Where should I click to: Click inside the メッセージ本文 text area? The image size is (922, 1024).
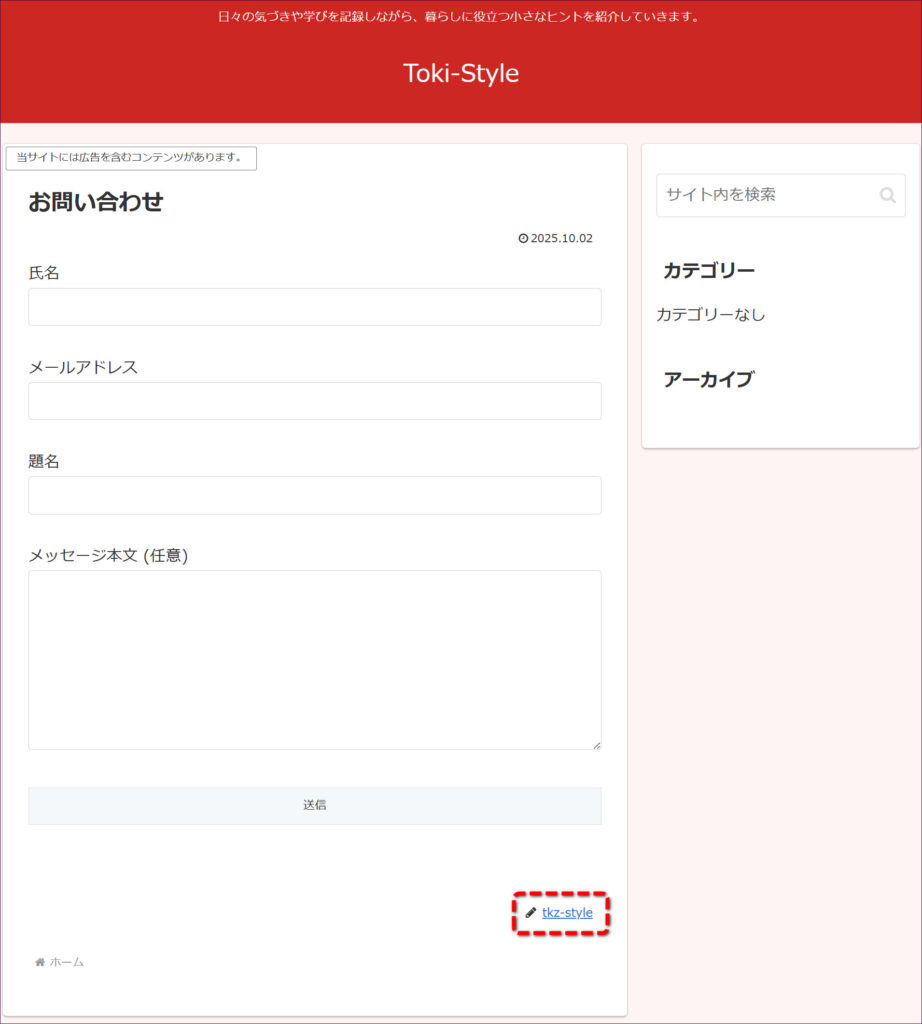[x=314, y=660]
